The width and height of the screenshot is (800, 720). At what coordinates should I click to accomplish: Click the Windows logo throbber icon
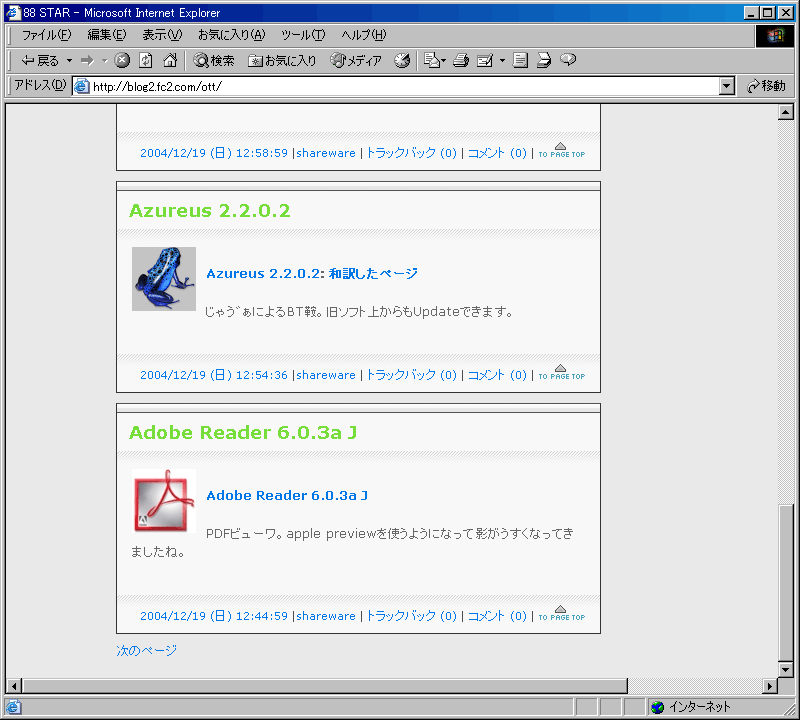click(774, 35)
